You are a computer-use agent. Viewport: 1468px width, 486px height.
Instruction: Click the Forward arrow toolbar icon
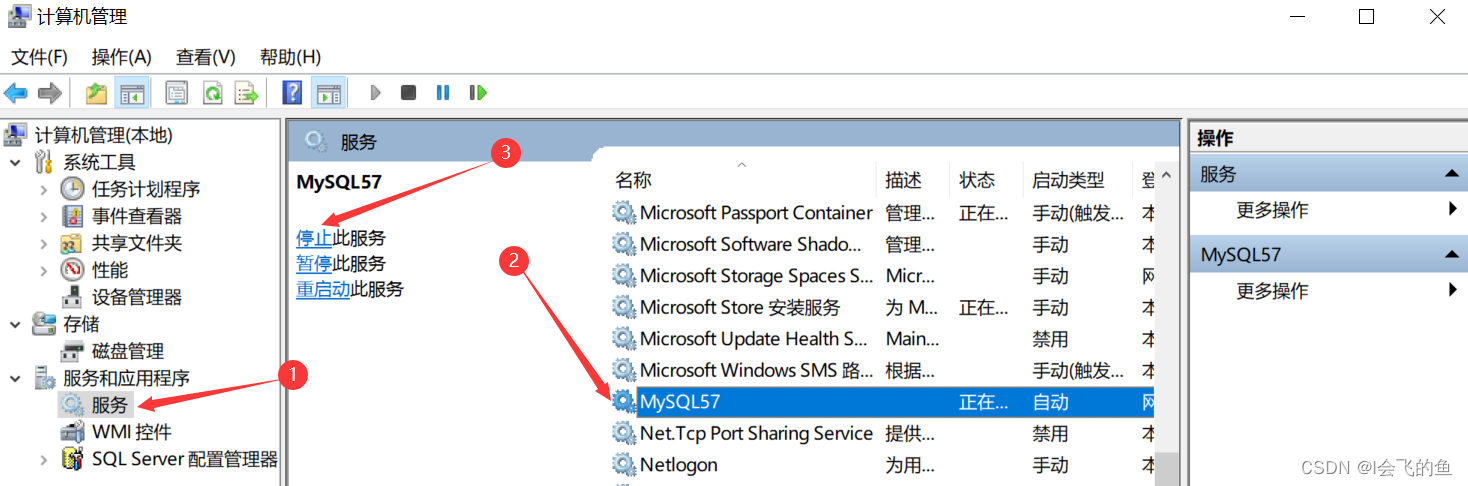pyautogui.click(x=49, y=93)
